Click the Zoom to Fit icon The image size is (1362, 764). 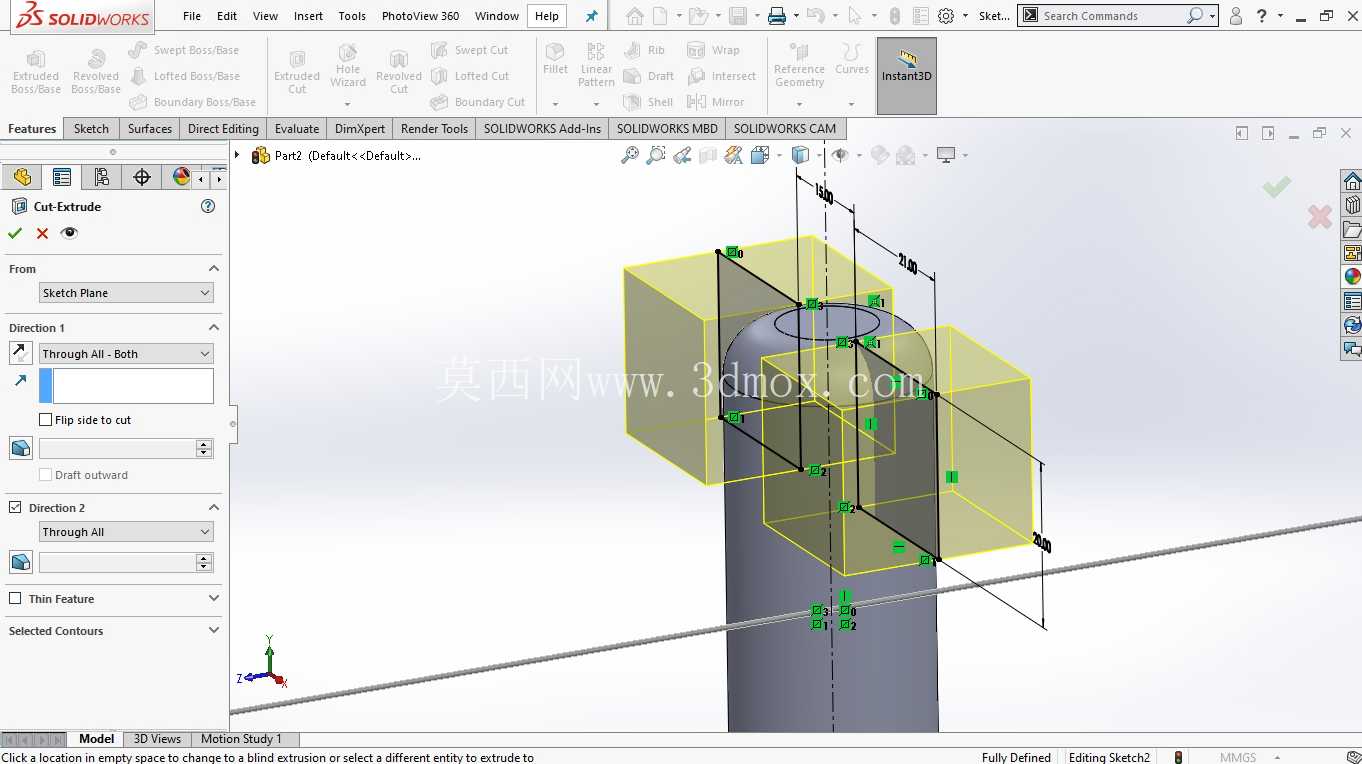point(630,155)
